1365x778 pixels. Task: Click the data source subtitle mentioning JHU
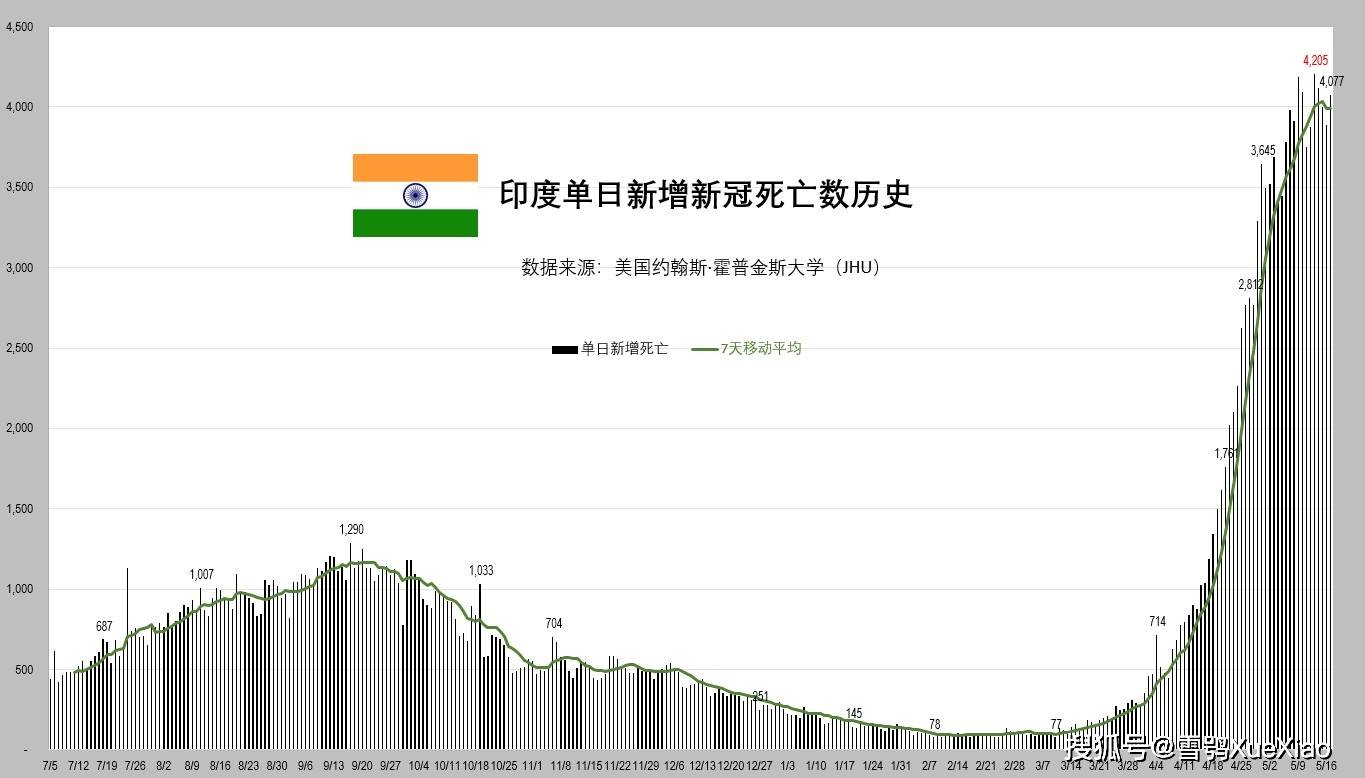click(701, 267)
